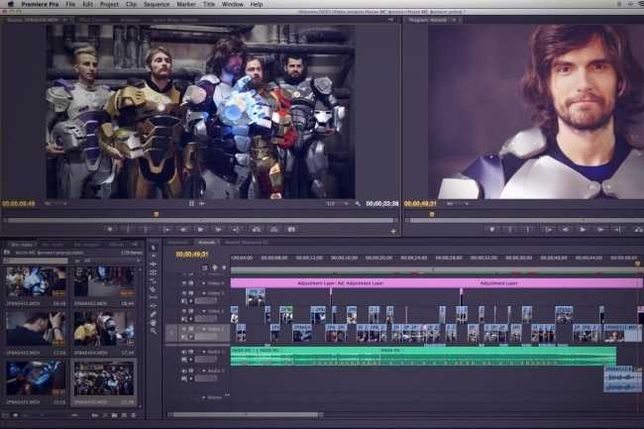Open the Source monitor button editor plus icon

pos(393,232)
